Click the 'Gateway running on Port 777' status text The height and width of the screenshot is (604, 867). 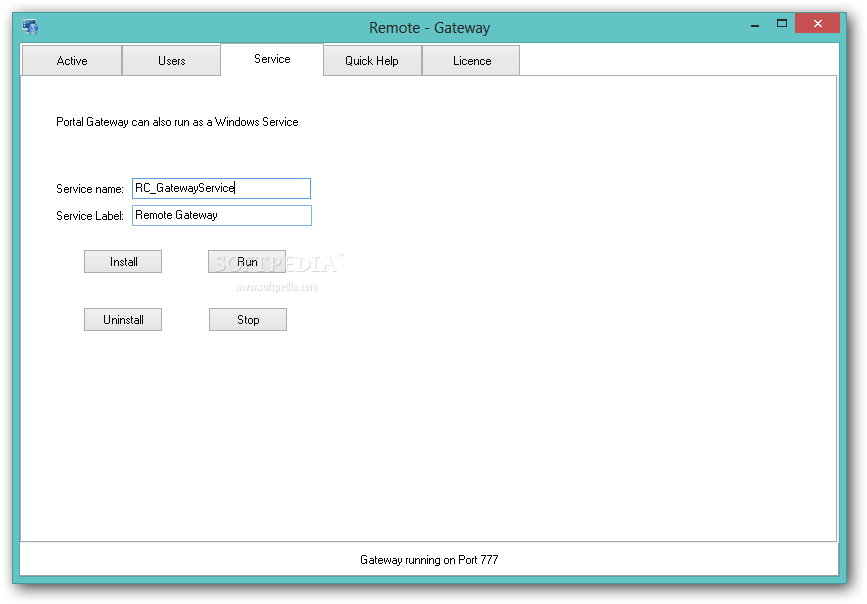429,560
